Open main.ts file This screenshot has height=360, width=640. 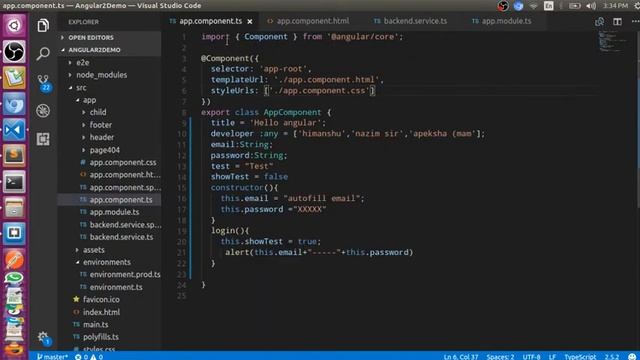109,324
